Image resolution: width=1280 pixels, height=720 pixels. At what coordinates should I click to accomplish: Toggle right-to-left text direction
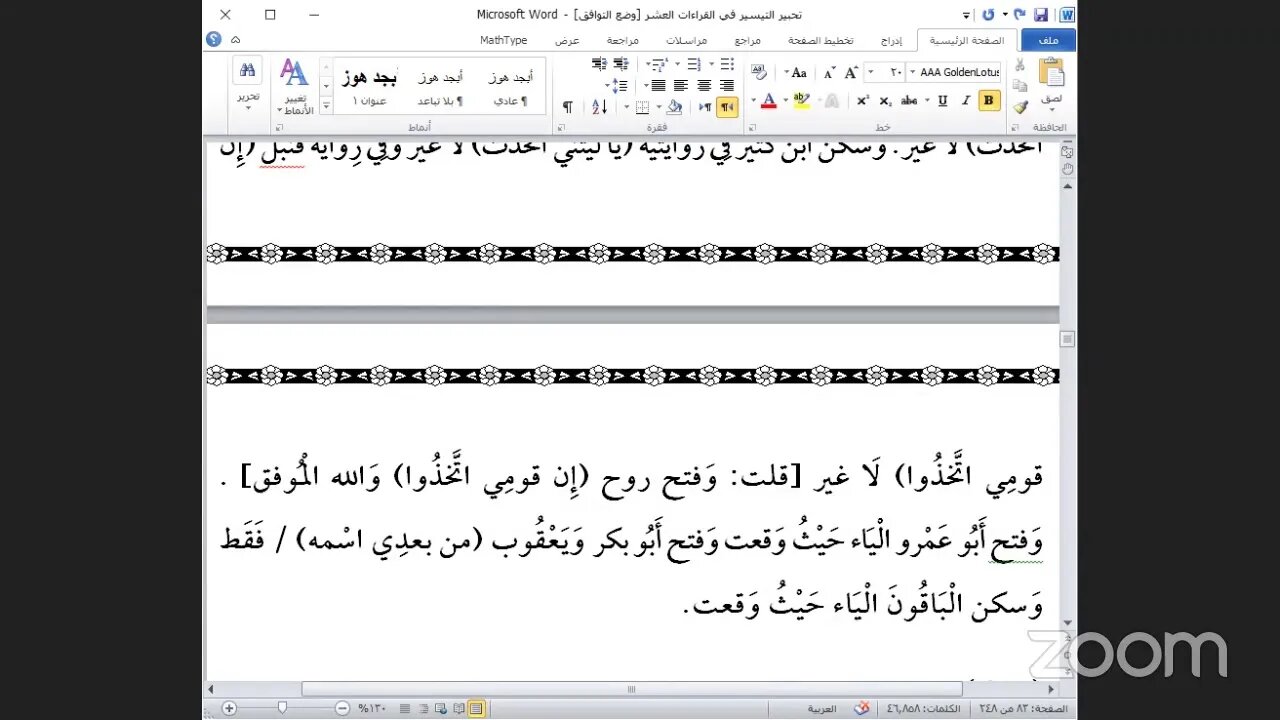click(x=727, y=107)
